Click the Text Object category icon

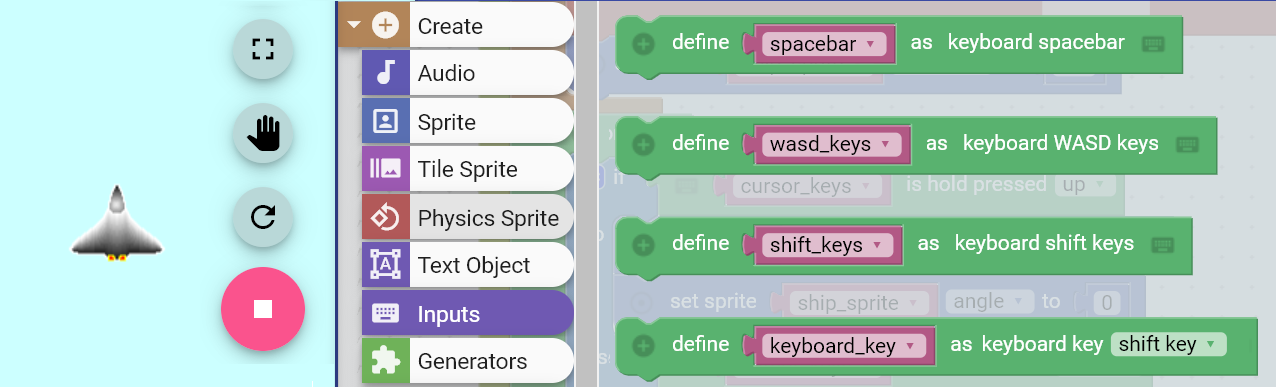pos(385,265)
